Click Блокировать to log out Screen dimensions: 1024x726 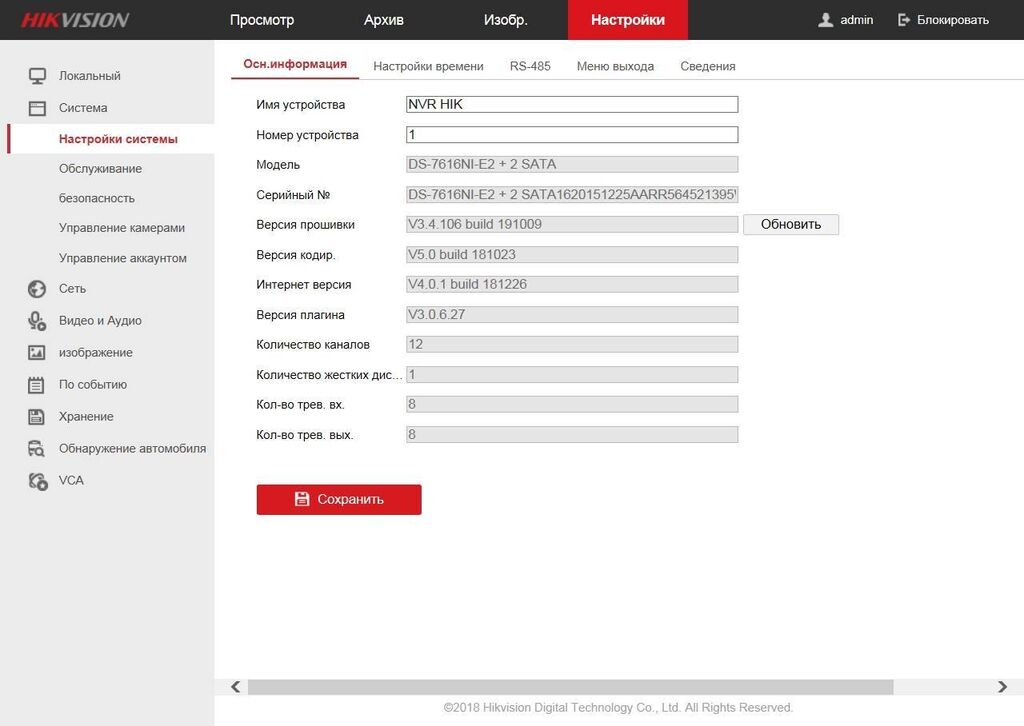pos(943,20)
